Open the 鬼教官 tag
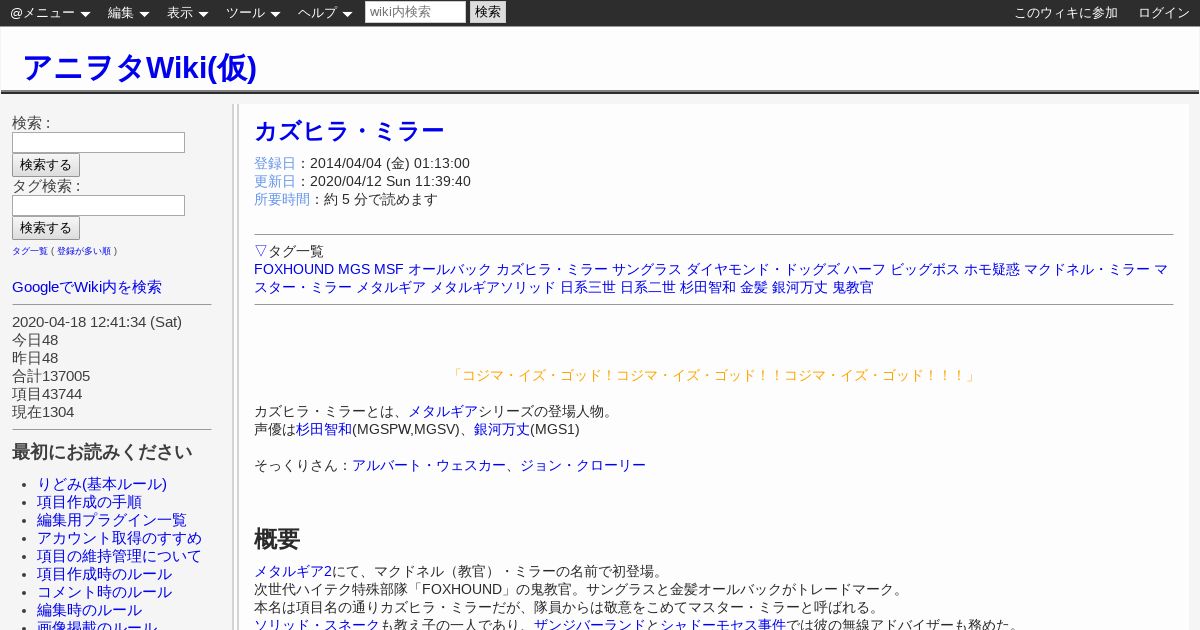This screenshot has height=630, width=1200. [x=853, y=287]
